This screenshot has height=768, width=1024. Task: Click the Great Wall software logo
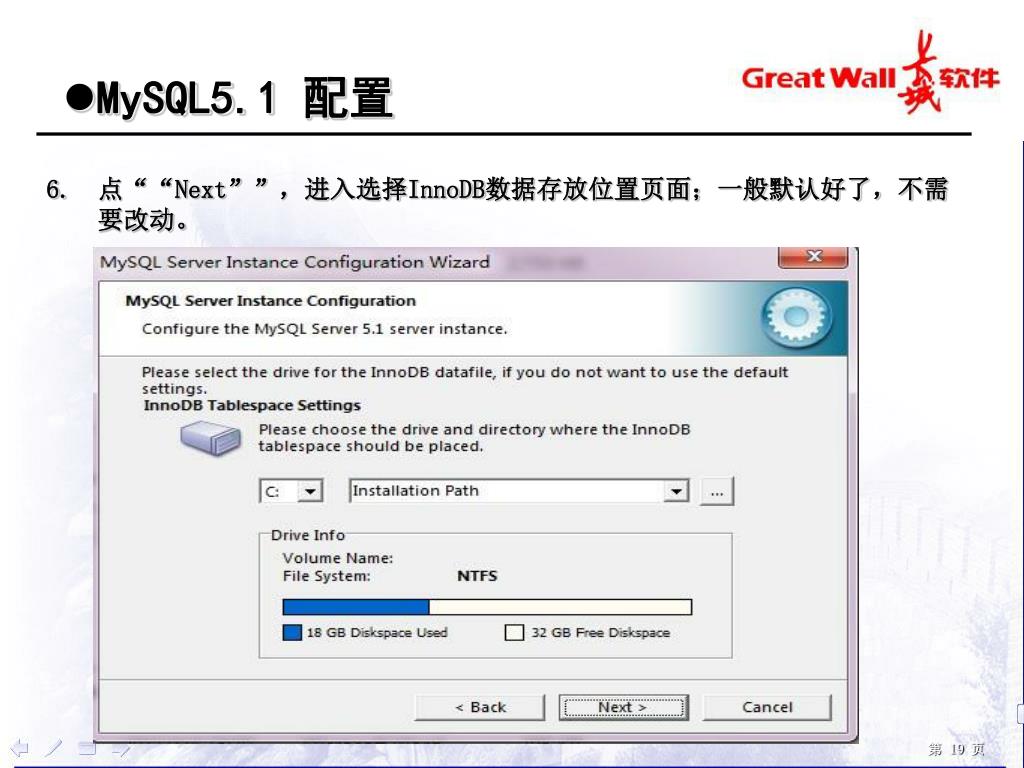870,73
